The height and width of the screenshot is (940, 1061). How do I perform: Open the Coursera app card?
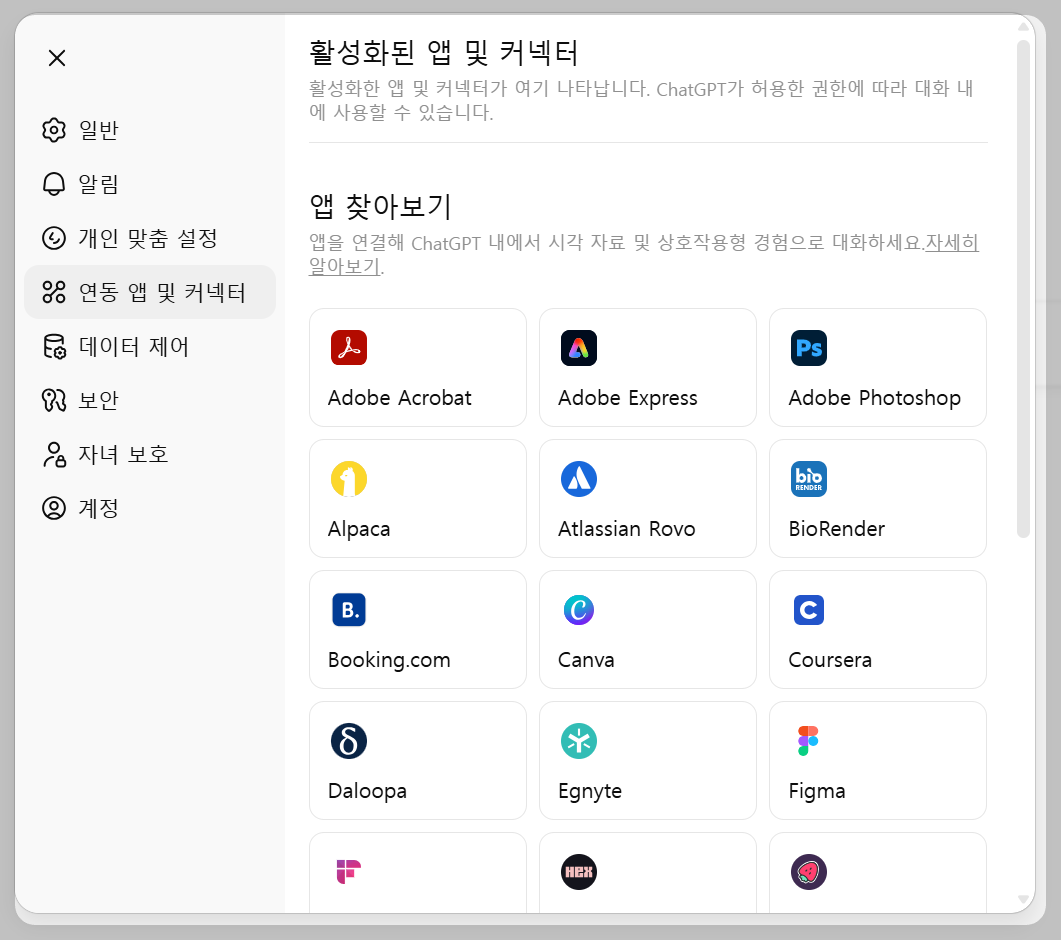tap(878, 629)
